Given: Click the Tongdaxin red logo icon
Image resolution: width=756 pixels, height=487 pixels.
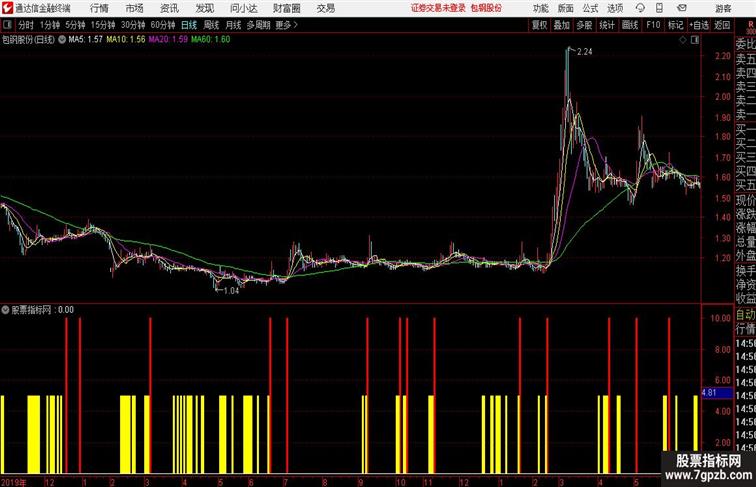Looking at the screenshot, I should (7, 8).
